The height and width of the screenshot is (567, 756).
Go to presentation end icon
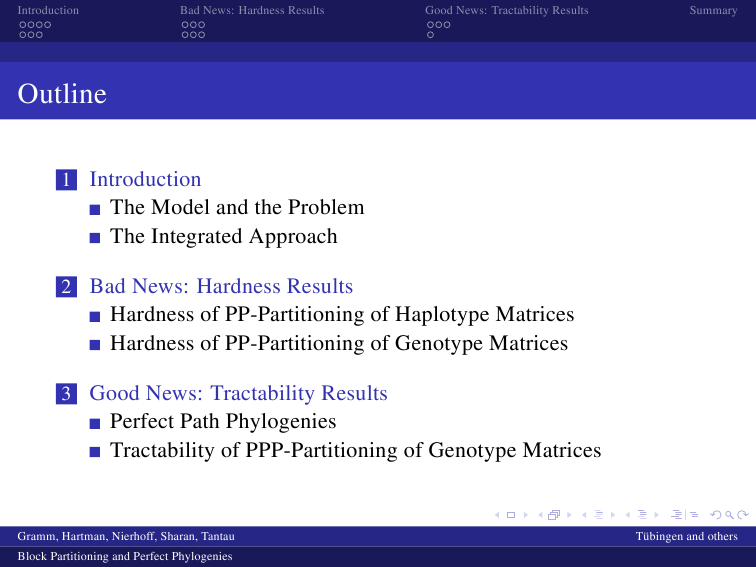coord(694,515)
